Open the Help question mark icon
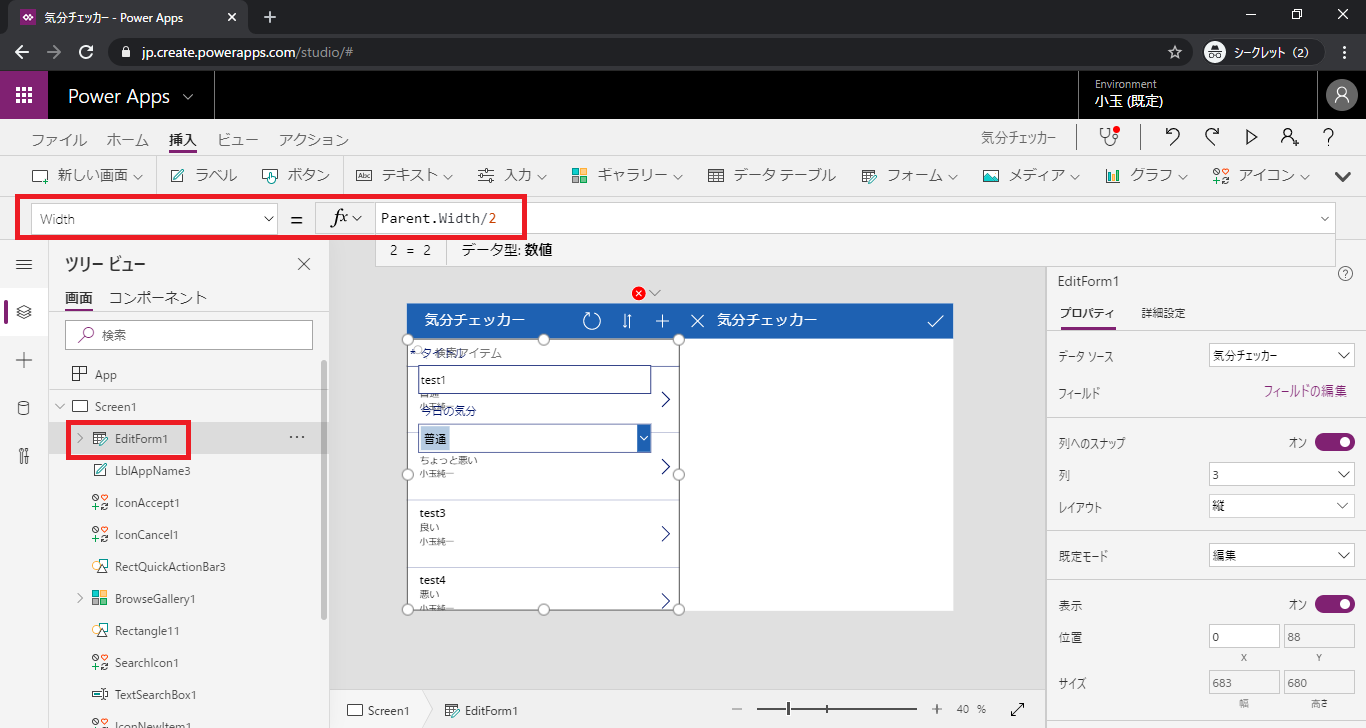1366x728 pixels. coord(1329,138)
